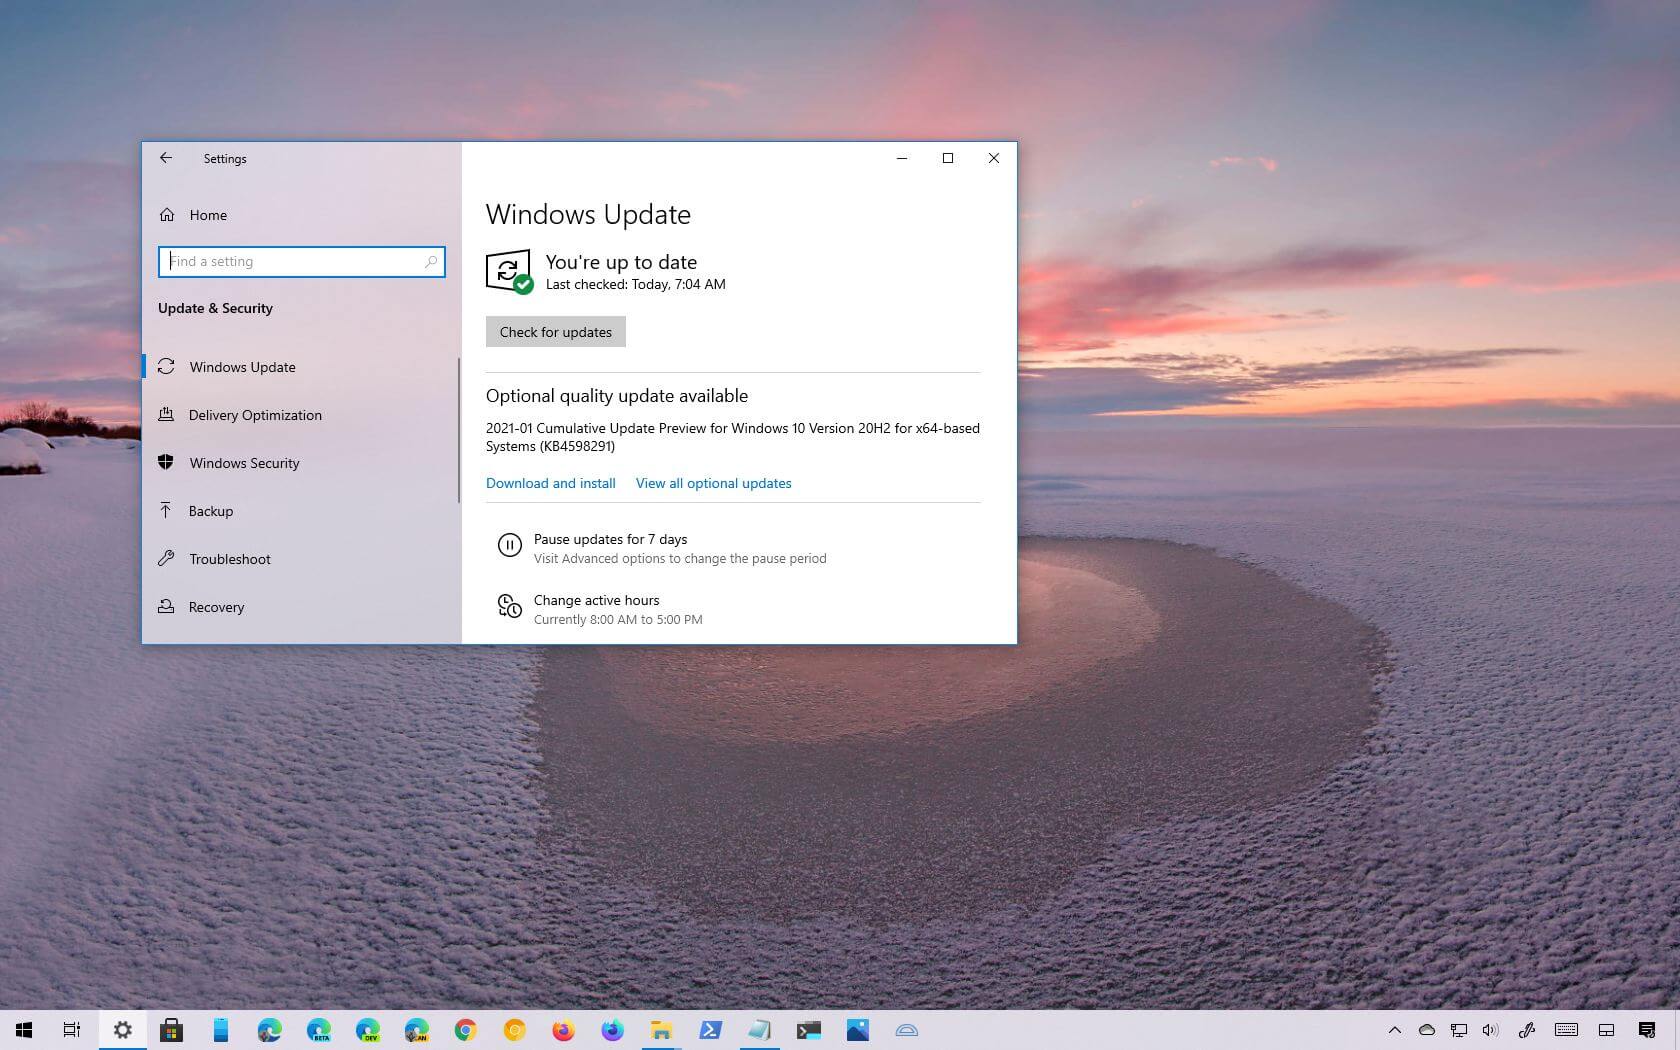Open Windows Security via the shield icon
The width and height of the screenshot is (1680, 1050).
point(167,462)
